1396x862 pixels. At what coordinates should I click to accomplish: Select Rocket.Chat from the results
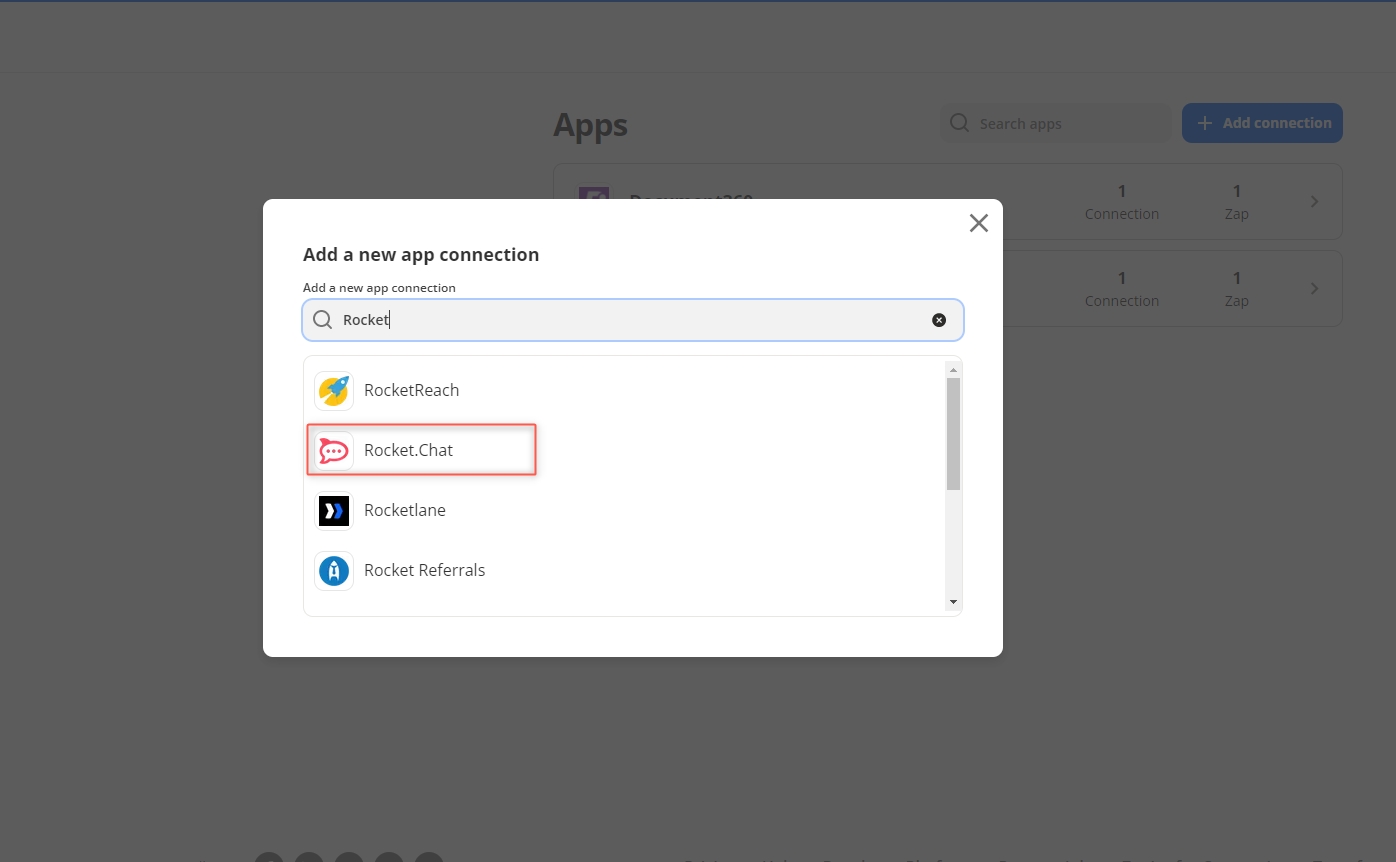coord(408,451)
